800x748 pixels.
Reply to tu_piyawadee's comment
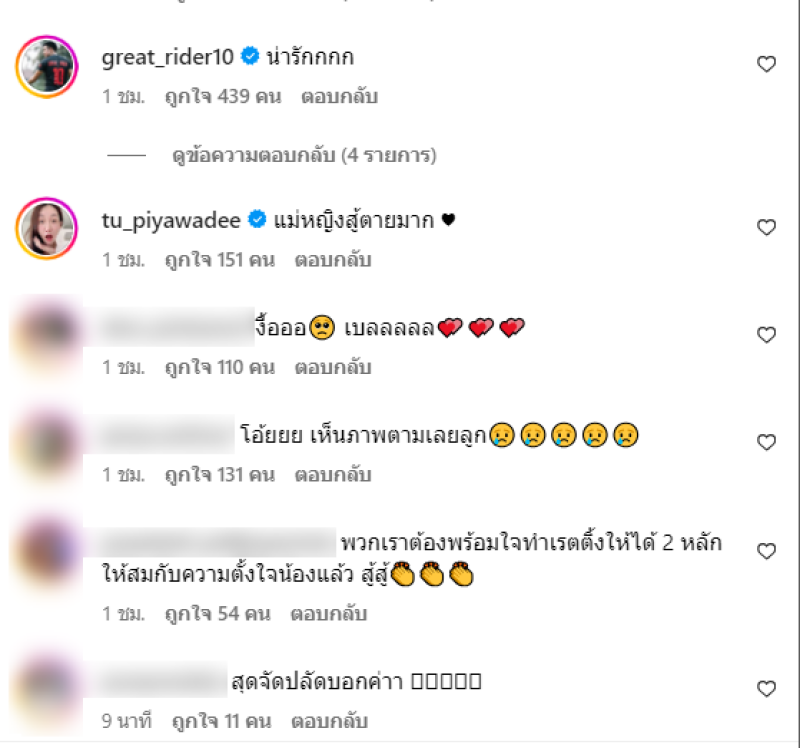[333, 260]
